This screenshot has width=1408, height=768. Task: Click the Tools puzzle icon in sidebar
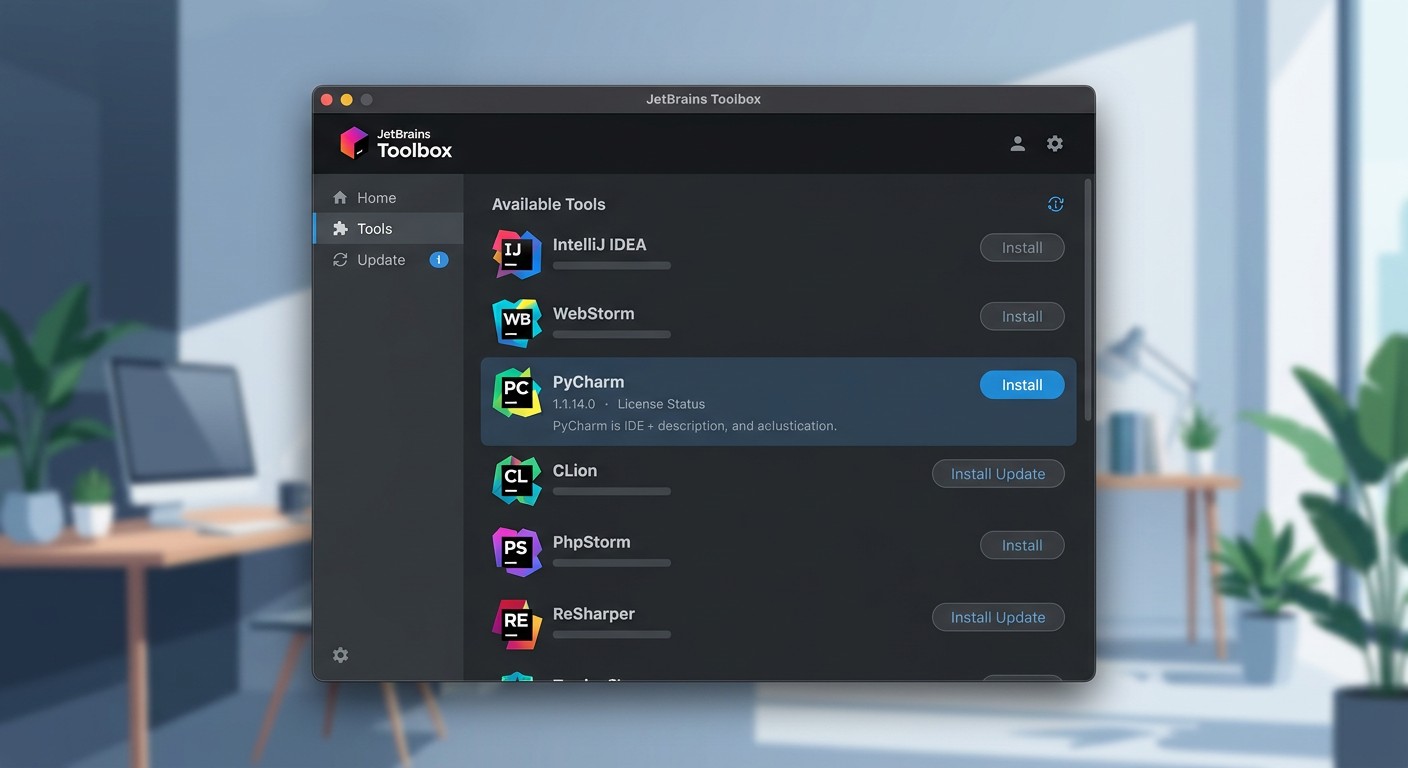340,229
